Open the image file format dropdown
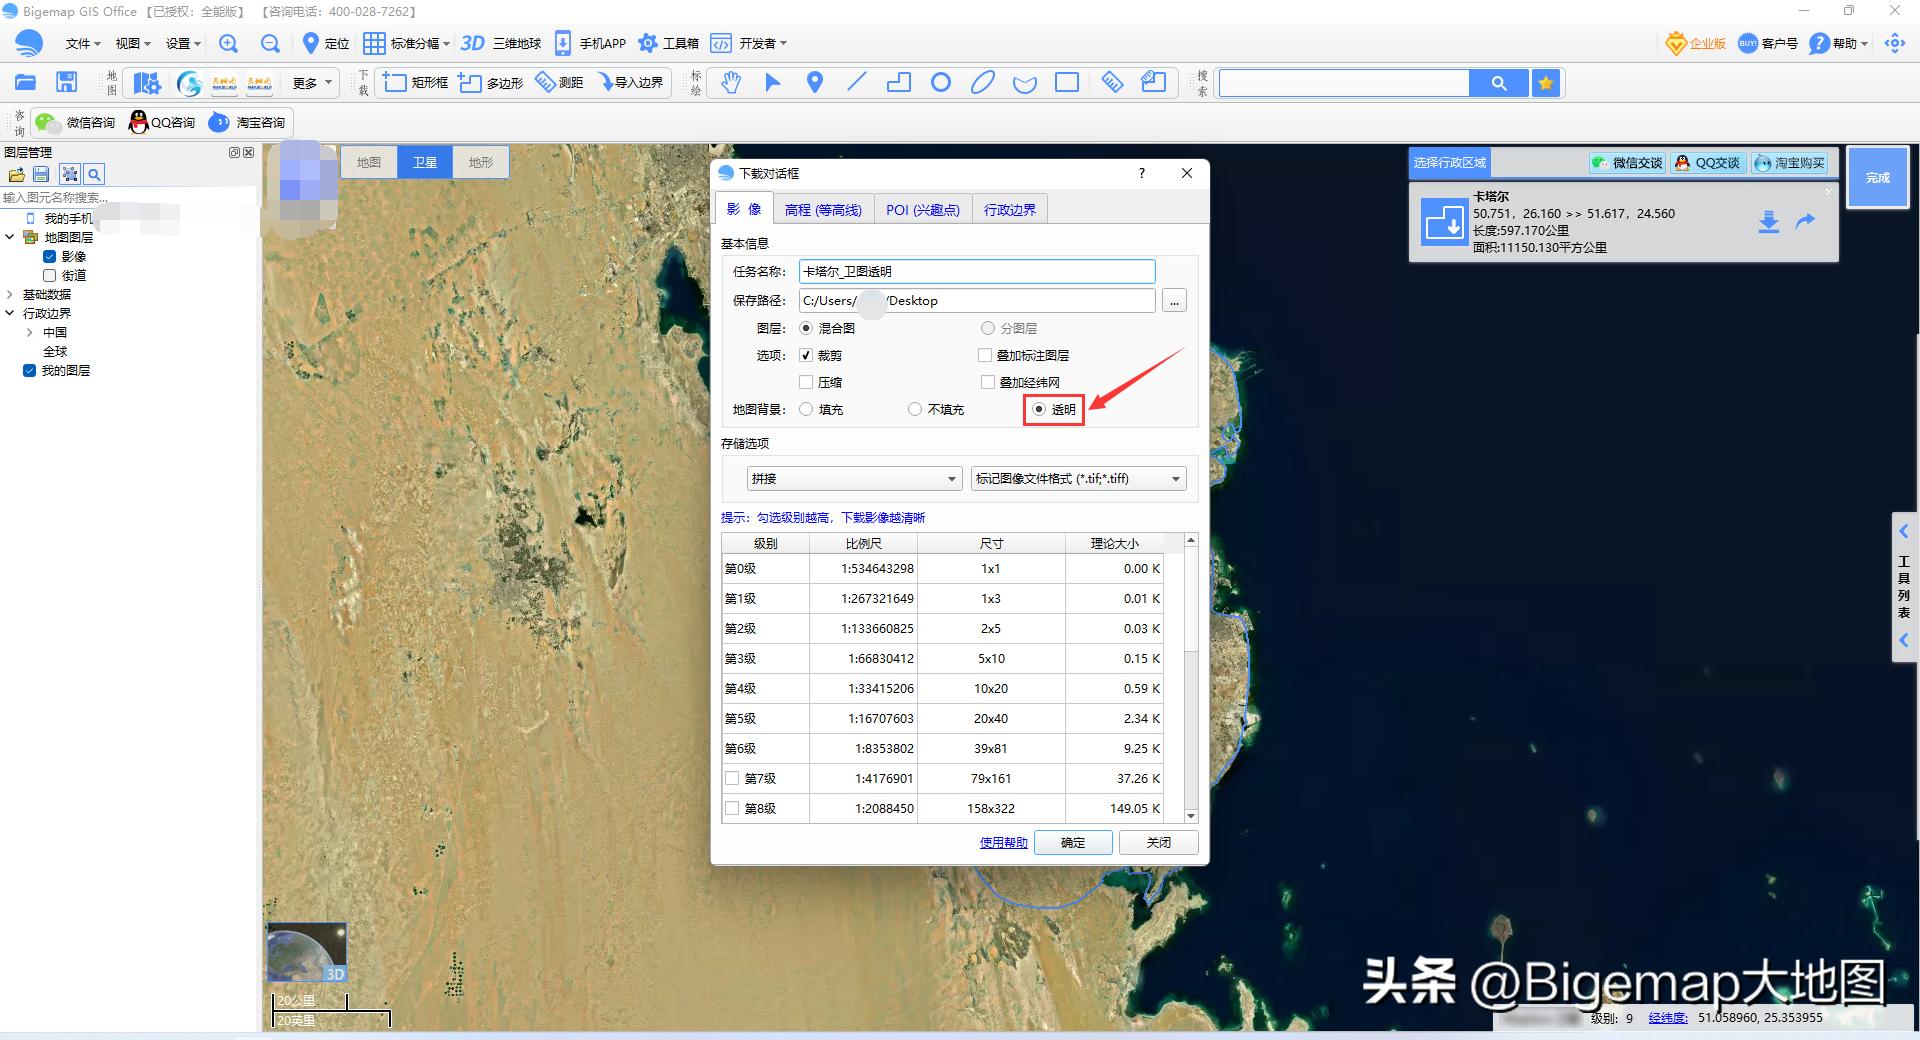Image resolution: width=1920 pixels, height=1040 pixels. pos(1078,479)
